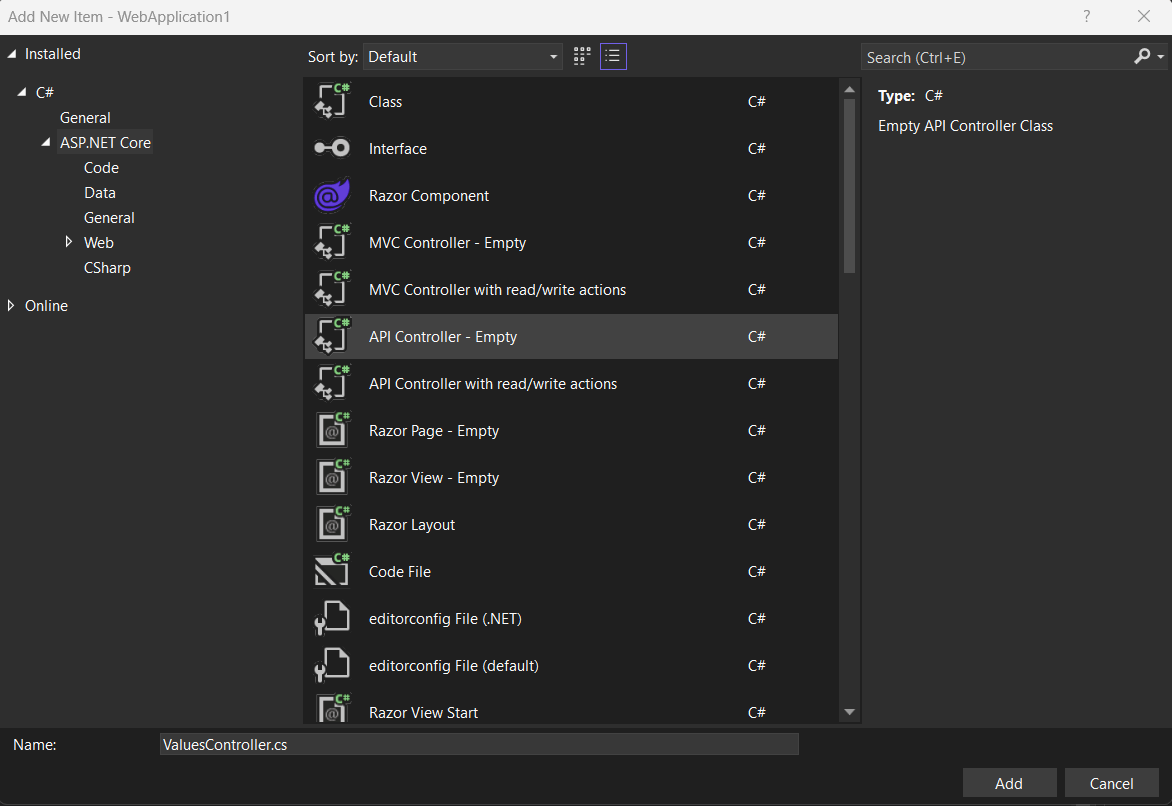Screen dimensions: 1172x806
Task: Select the Class template name
Action: [x=385, y=102]
